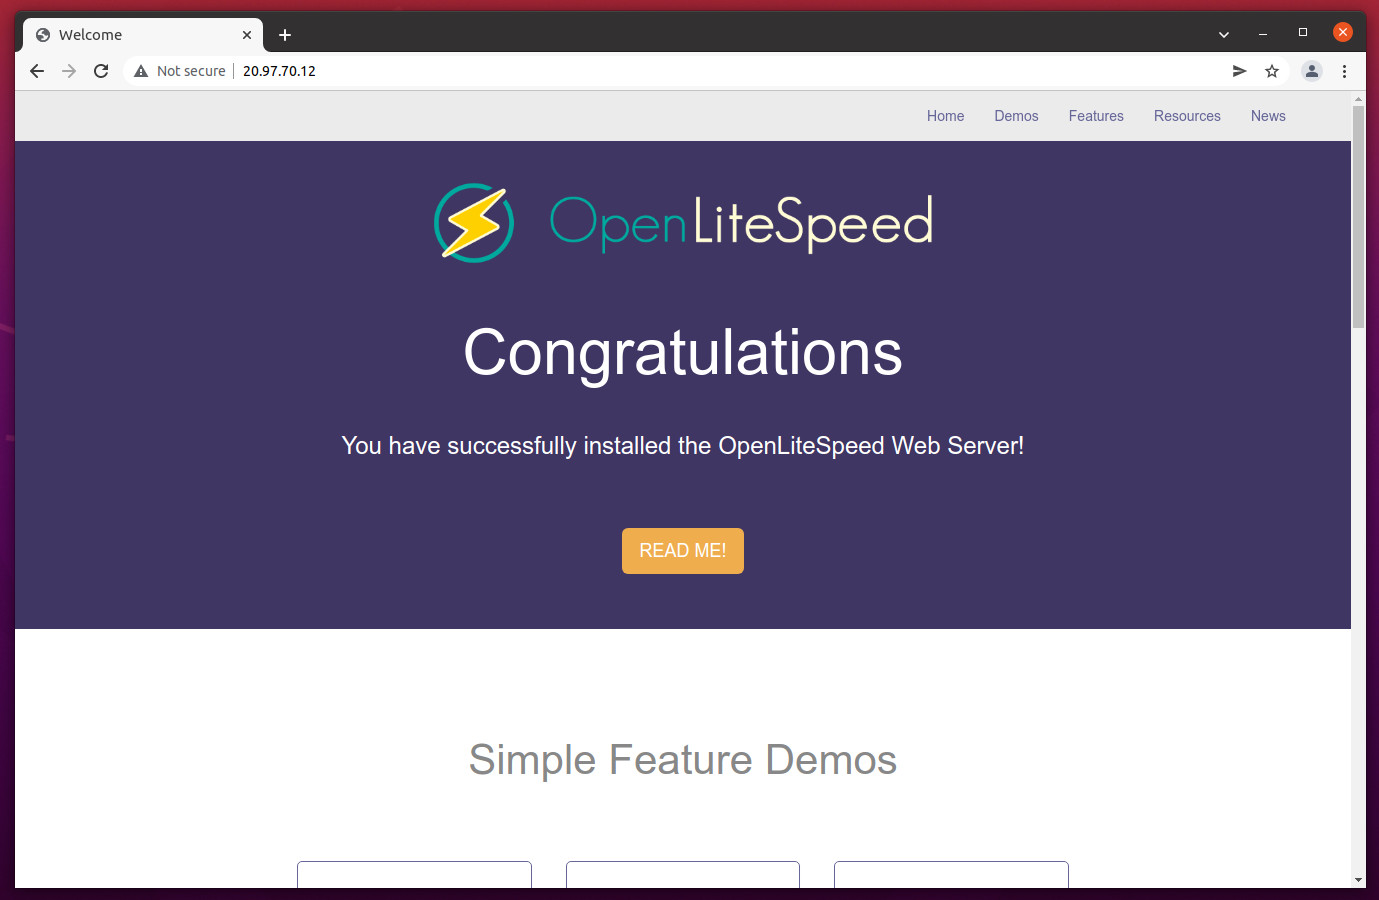
Task: Open the Chrome three-dot menu
Action: [1344, 71]
